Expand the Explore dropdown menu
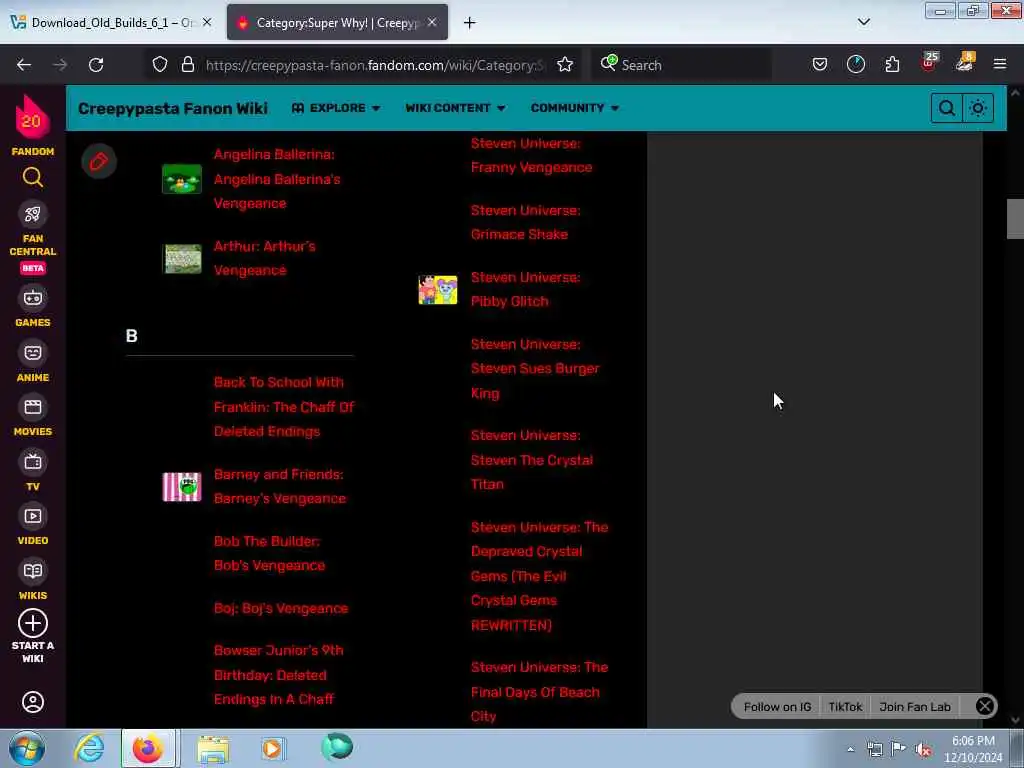Image resolution: width=1024 pixels, height=768 pixels. [336, 108]
